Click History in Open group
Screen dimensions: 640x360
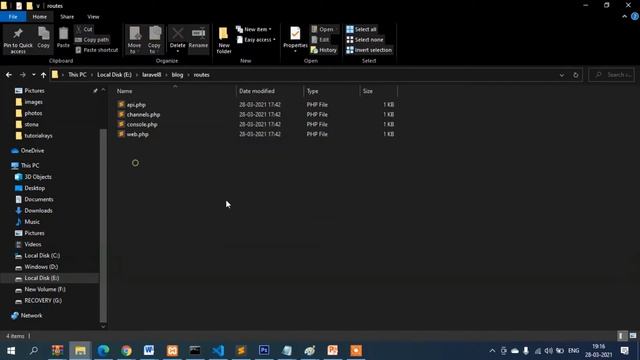[x=324, y=50]
